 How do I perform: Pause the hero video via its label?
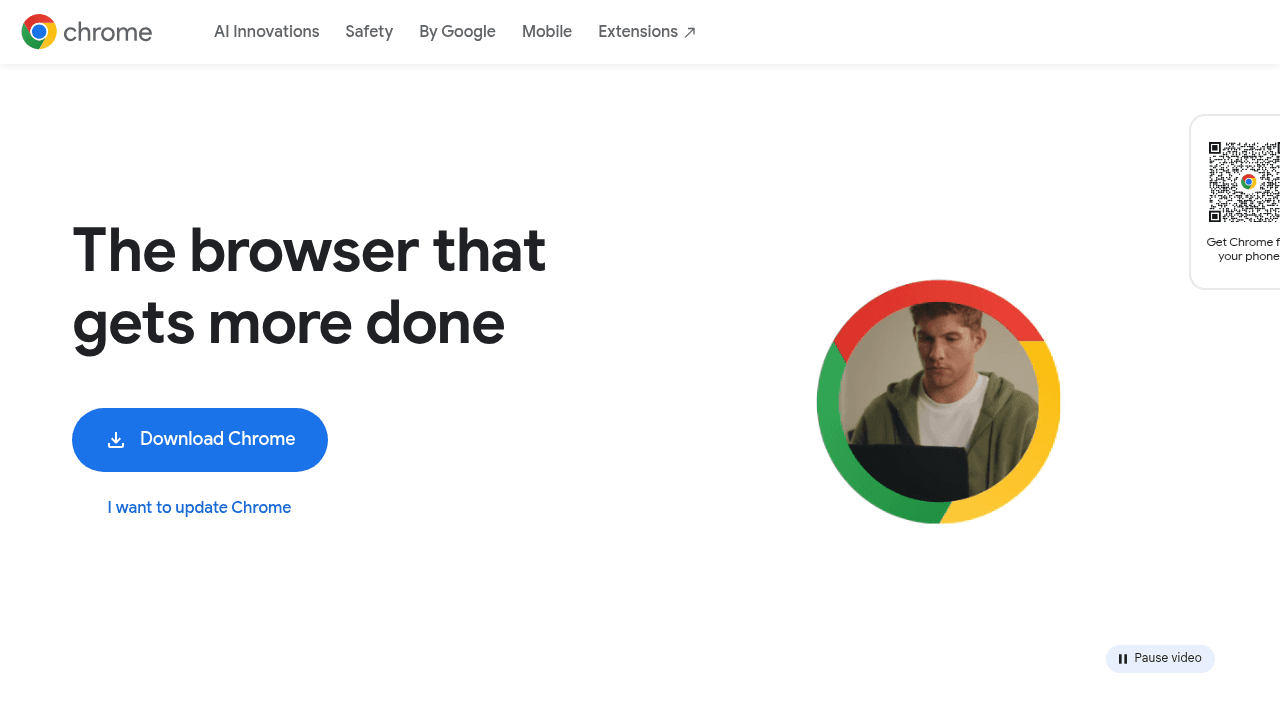[x=1167, y=658]
